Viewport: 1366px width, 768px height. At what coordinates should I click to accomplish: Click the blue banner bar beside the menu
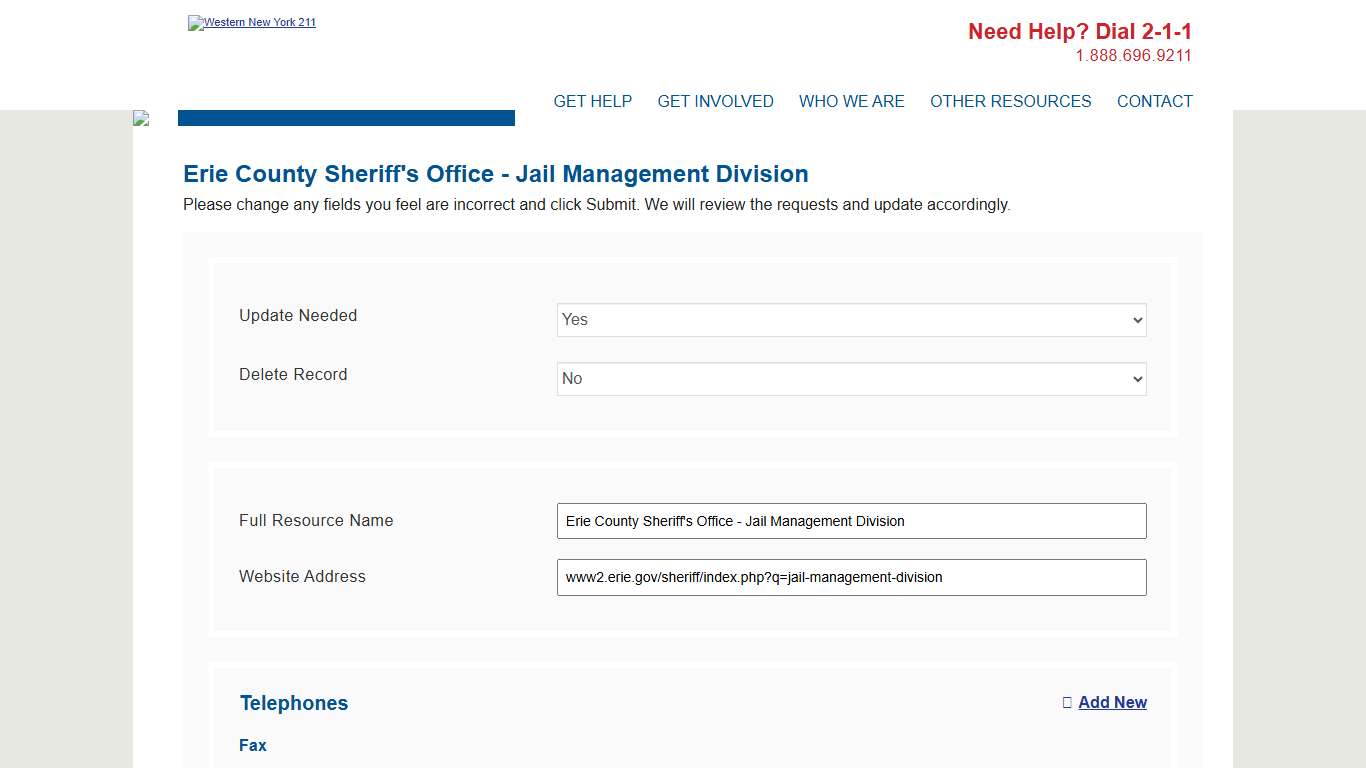346,118
